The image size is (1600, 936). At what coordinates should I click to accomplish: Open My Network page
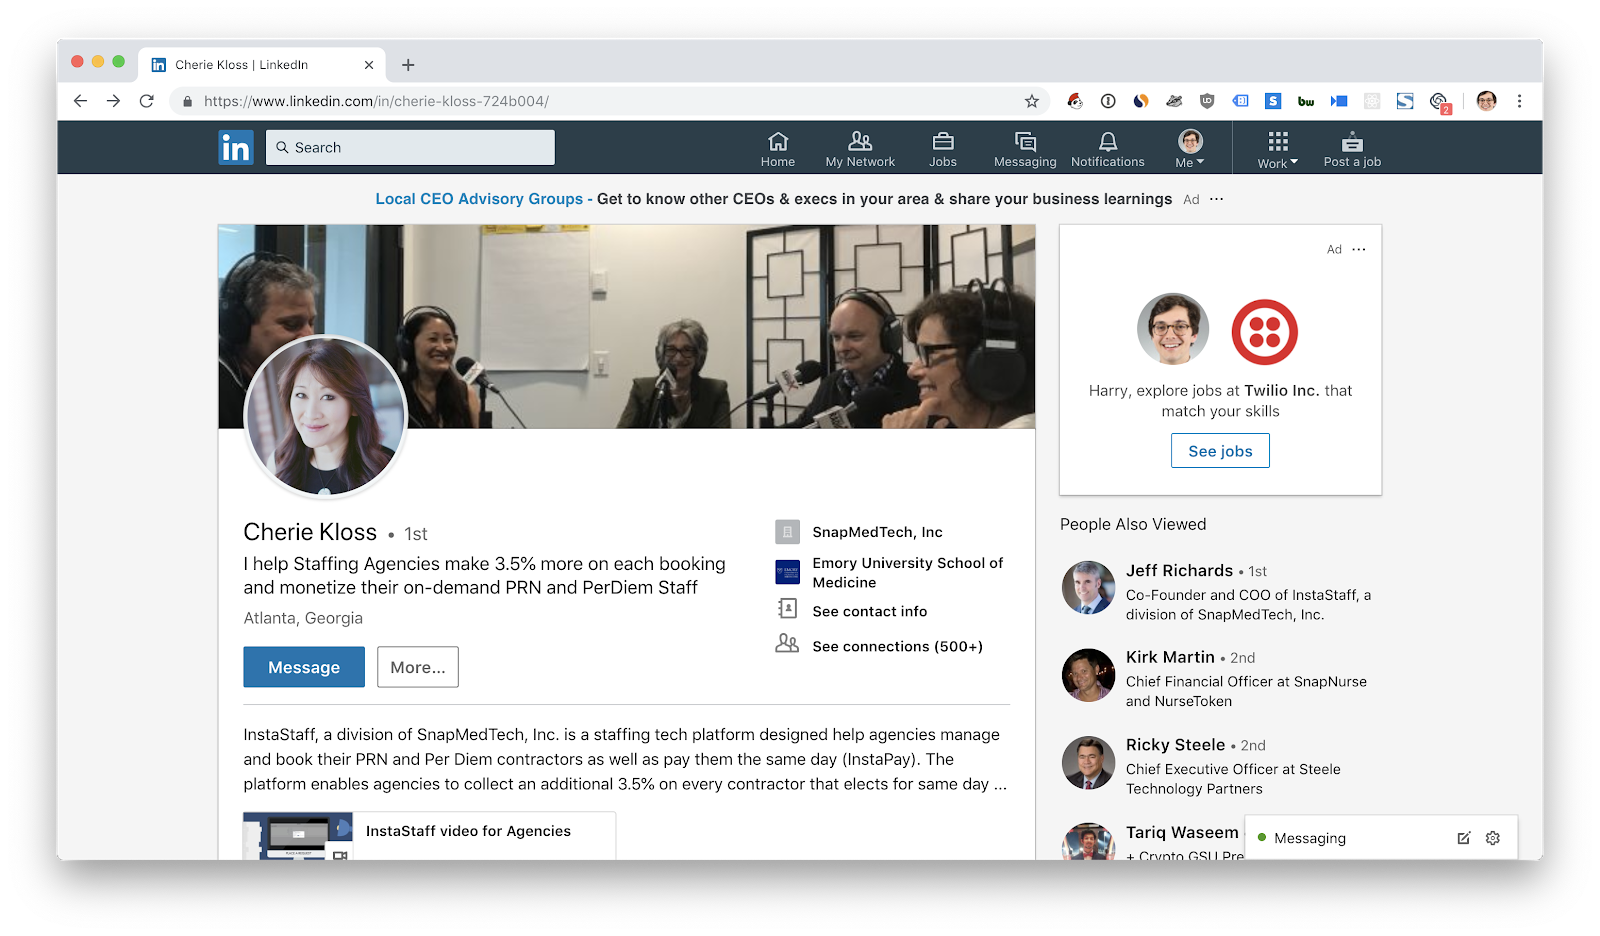point(860,149)
